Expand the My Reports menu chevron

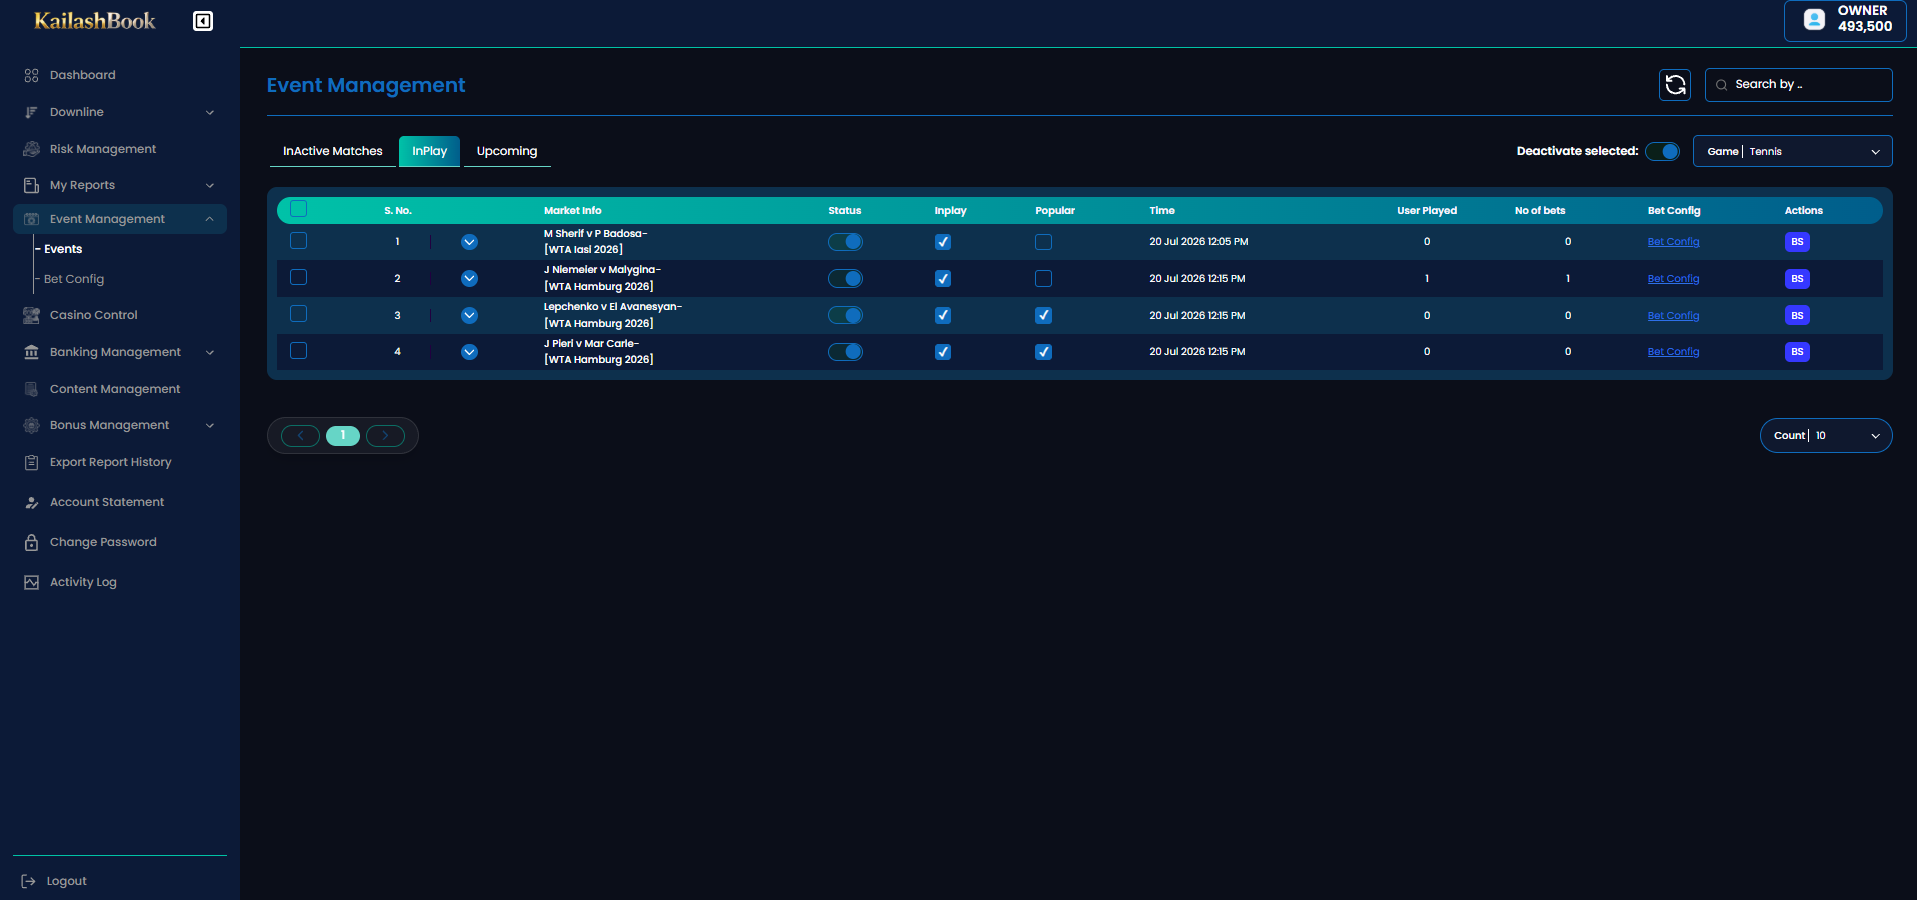click(x=210, y=185)
